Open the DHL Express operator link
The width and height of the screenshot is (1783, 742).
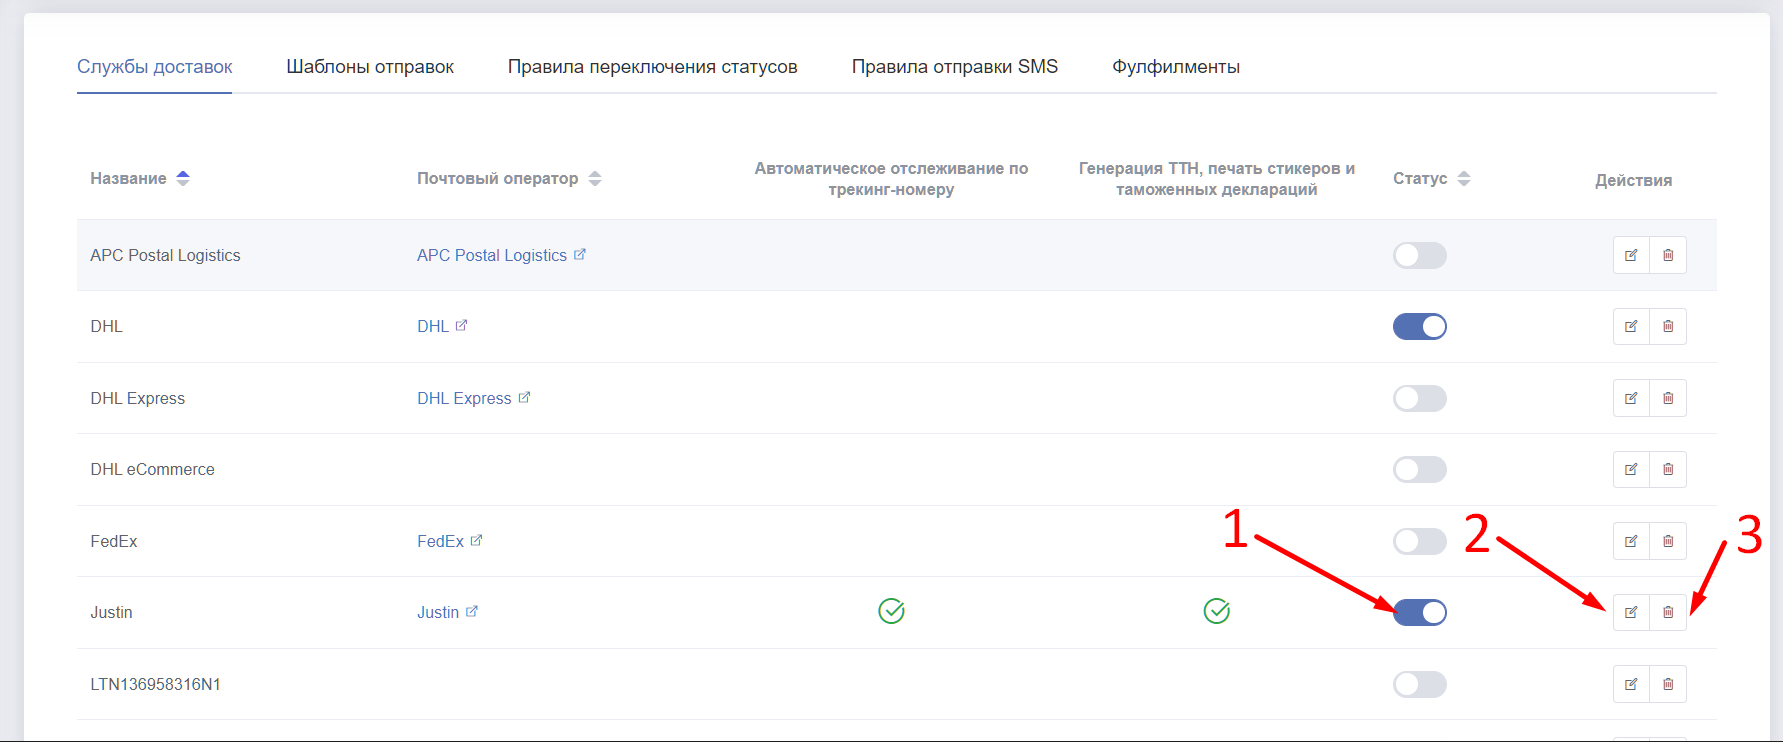(x=473, y=398)
